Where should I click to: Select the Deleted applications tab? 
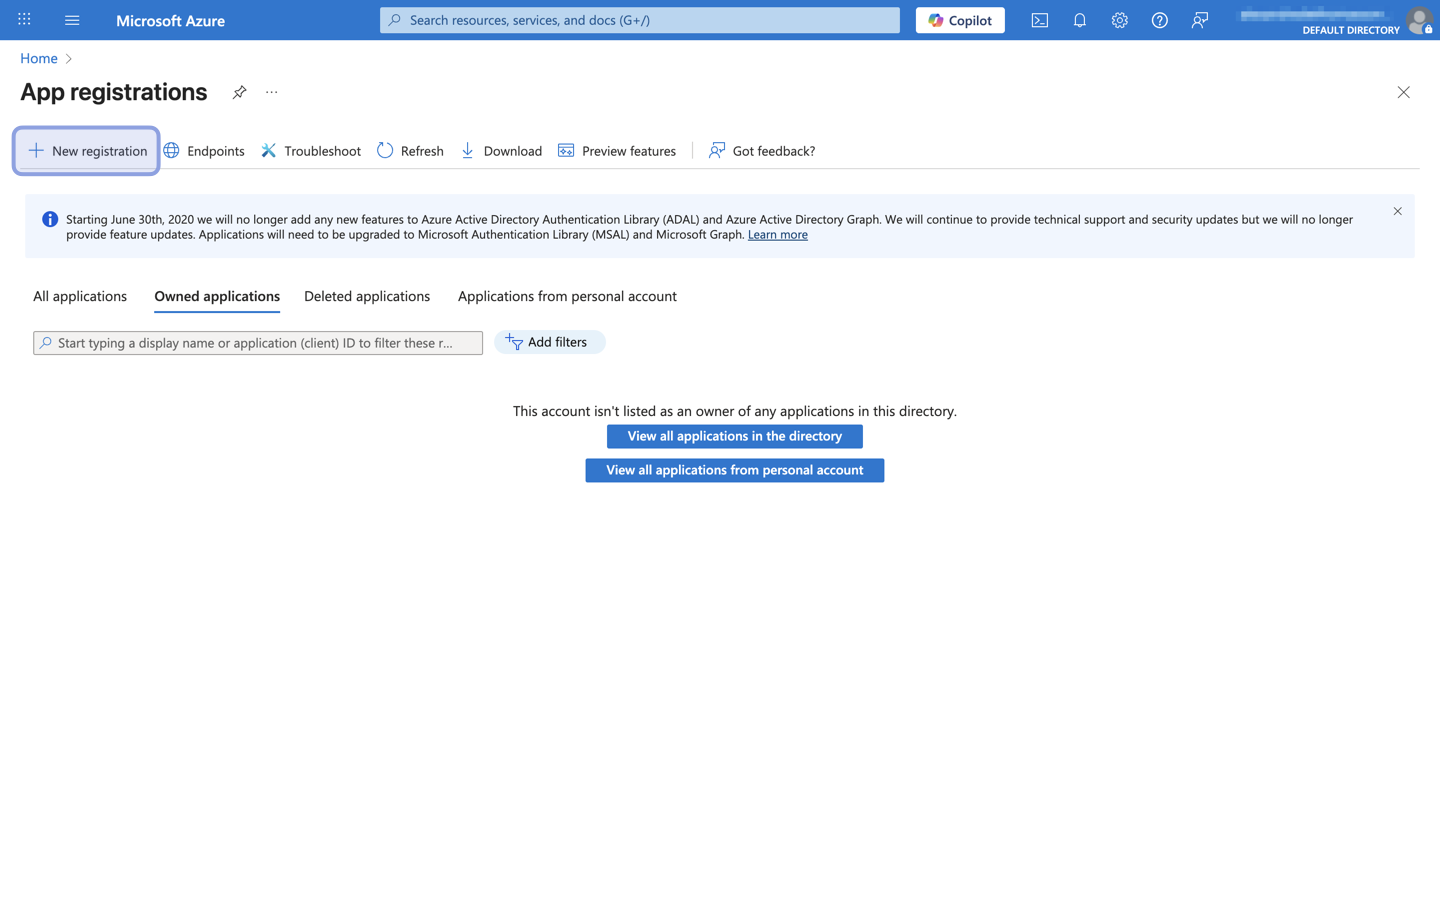[x=367, y=296]
